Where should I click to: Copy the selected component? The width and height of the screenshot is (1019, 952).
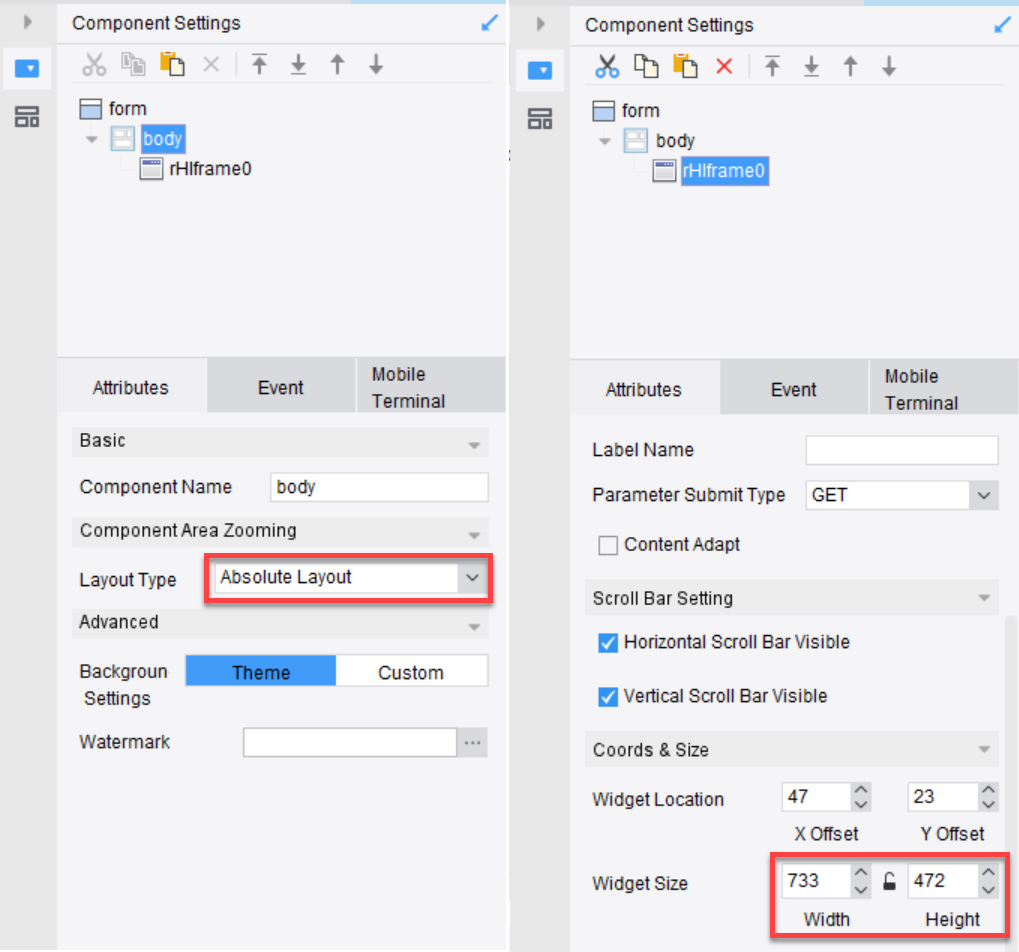click(x=646, y=66)
